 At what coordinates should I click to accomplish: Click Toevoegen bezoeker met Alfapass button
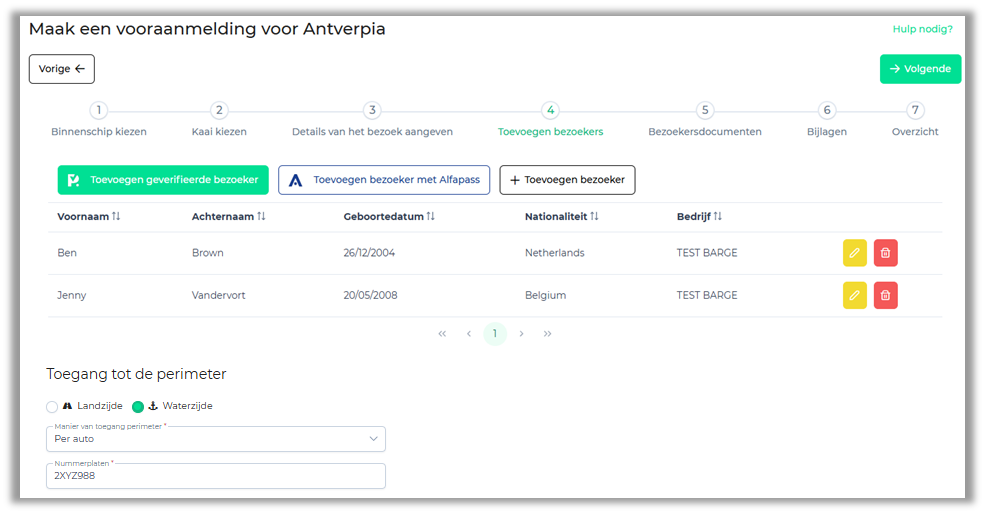click(x=384, y=180)
